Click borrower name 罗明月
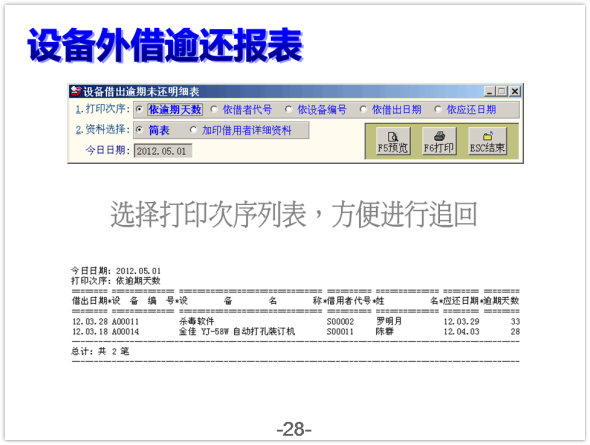This screenshot has width=590, height=445. click(x=389, y=321)
